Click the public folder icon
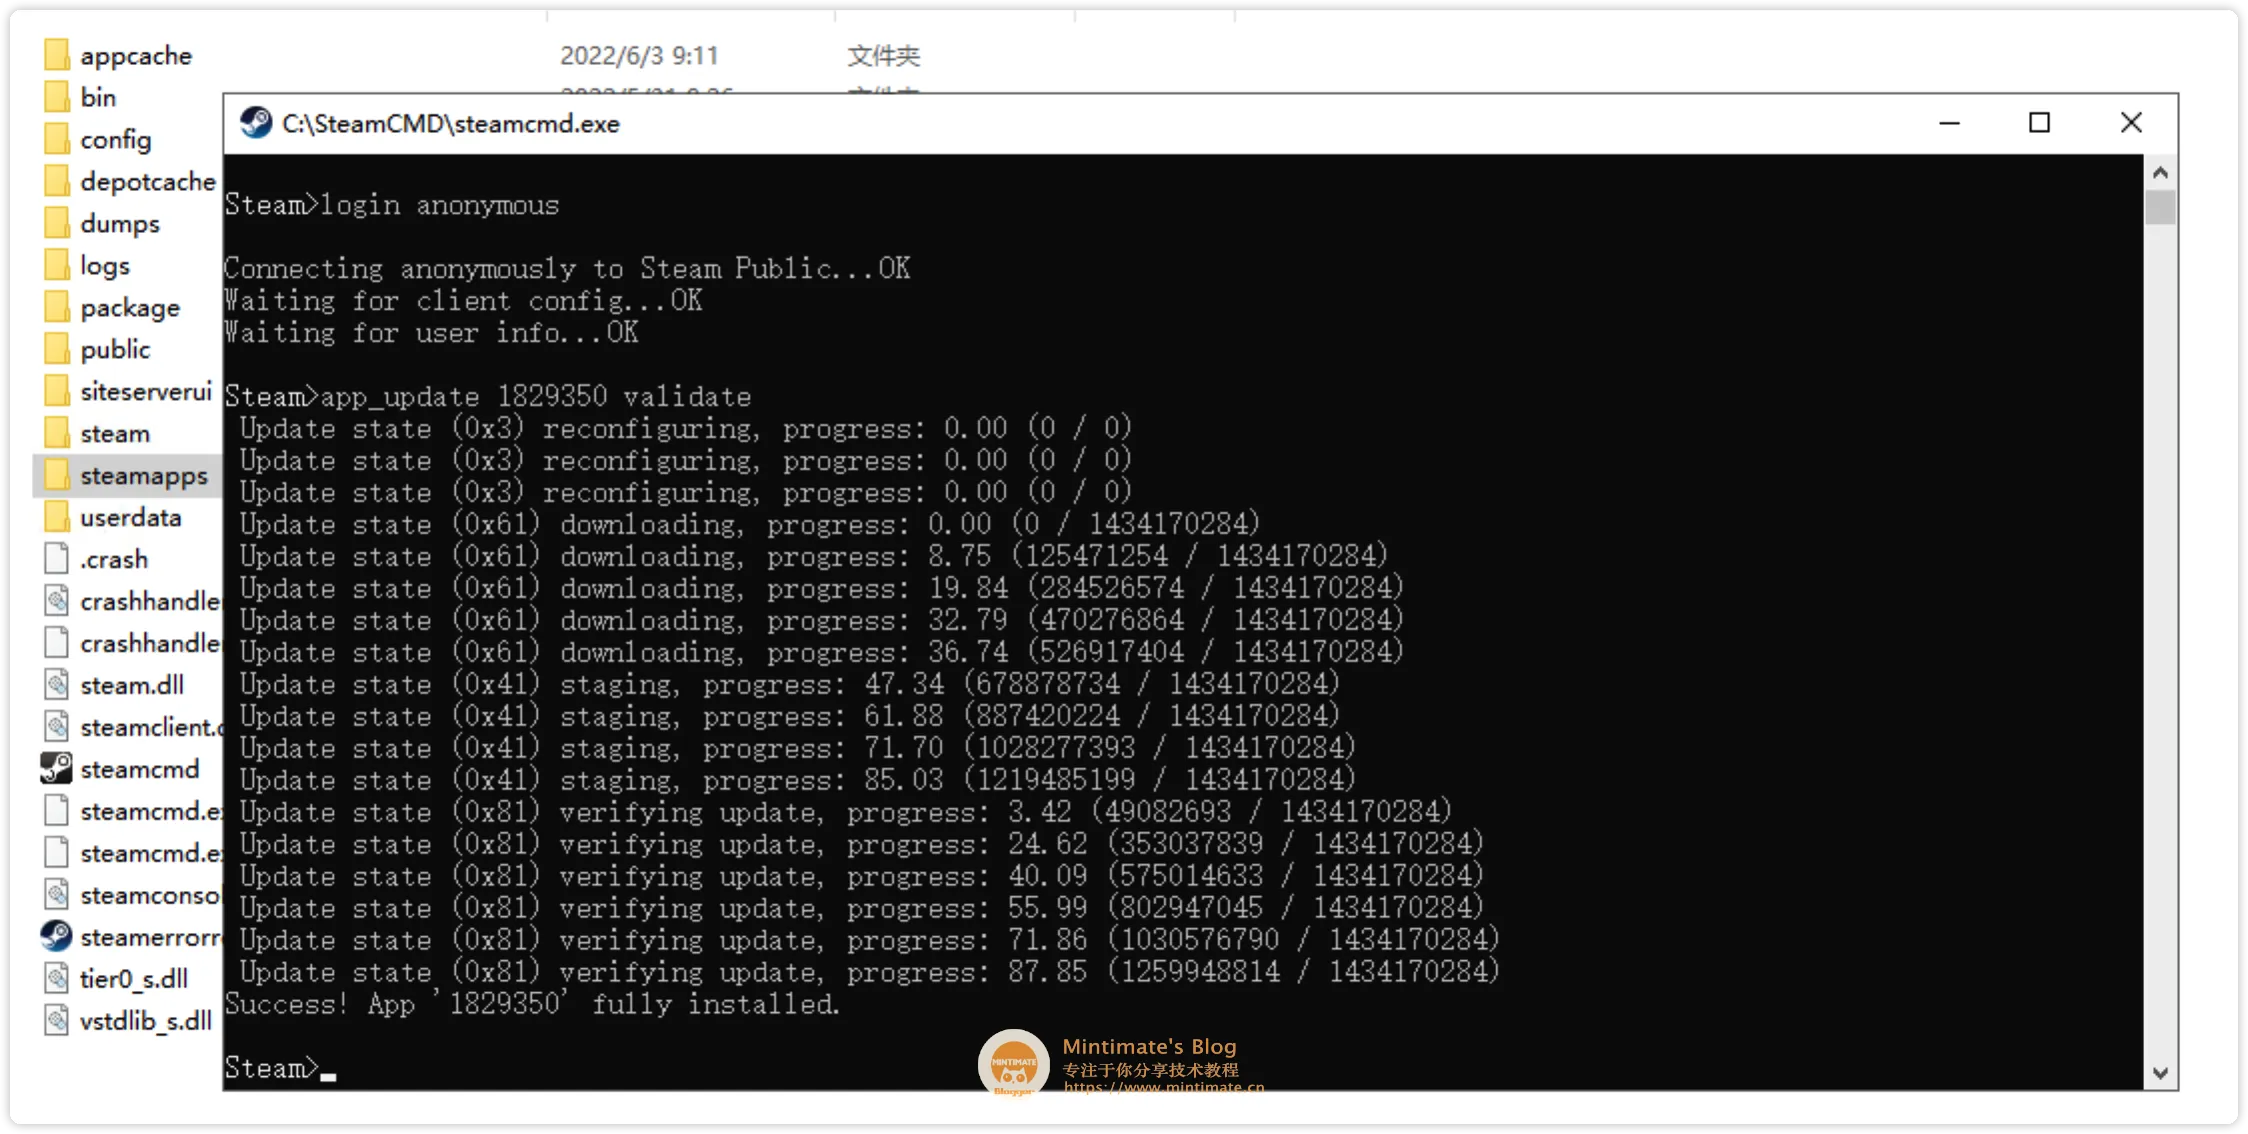Image resolution: width=2248 pixels, height=1134 pixels. point(57,349)
